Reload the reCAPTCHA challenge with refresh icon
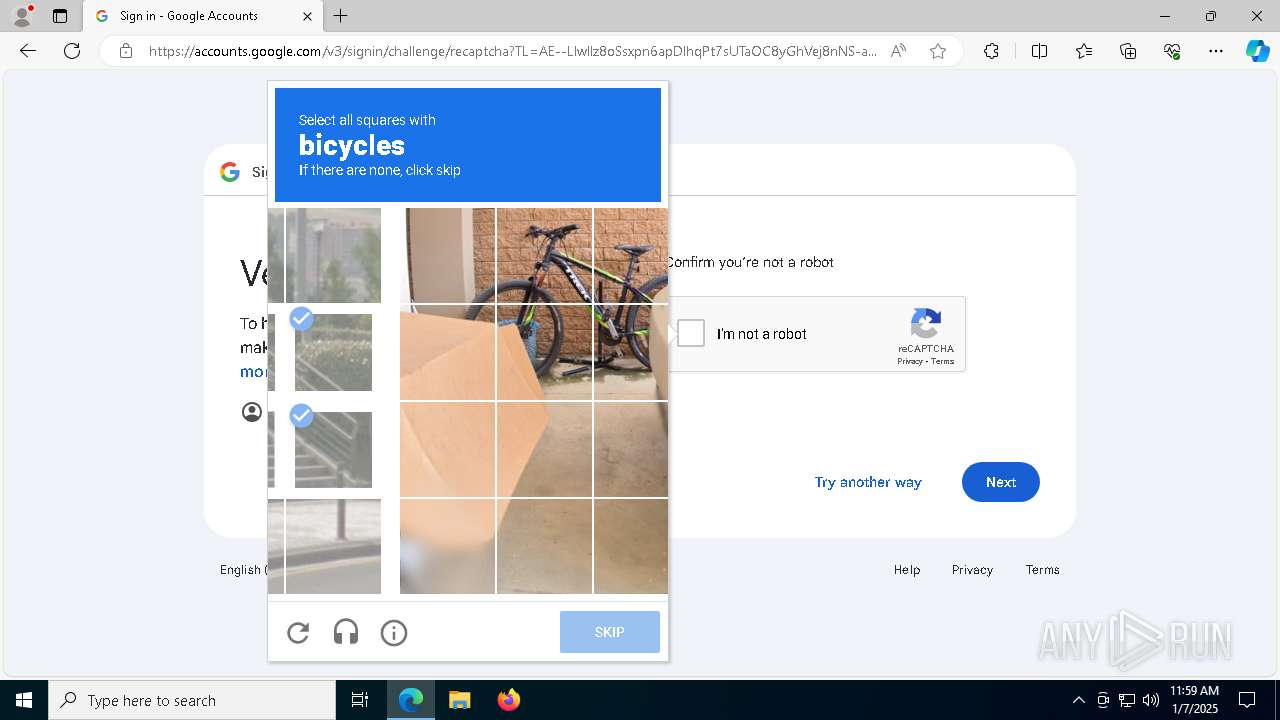The height and width of the screenshot is (720, 1280). pos(298,633)
